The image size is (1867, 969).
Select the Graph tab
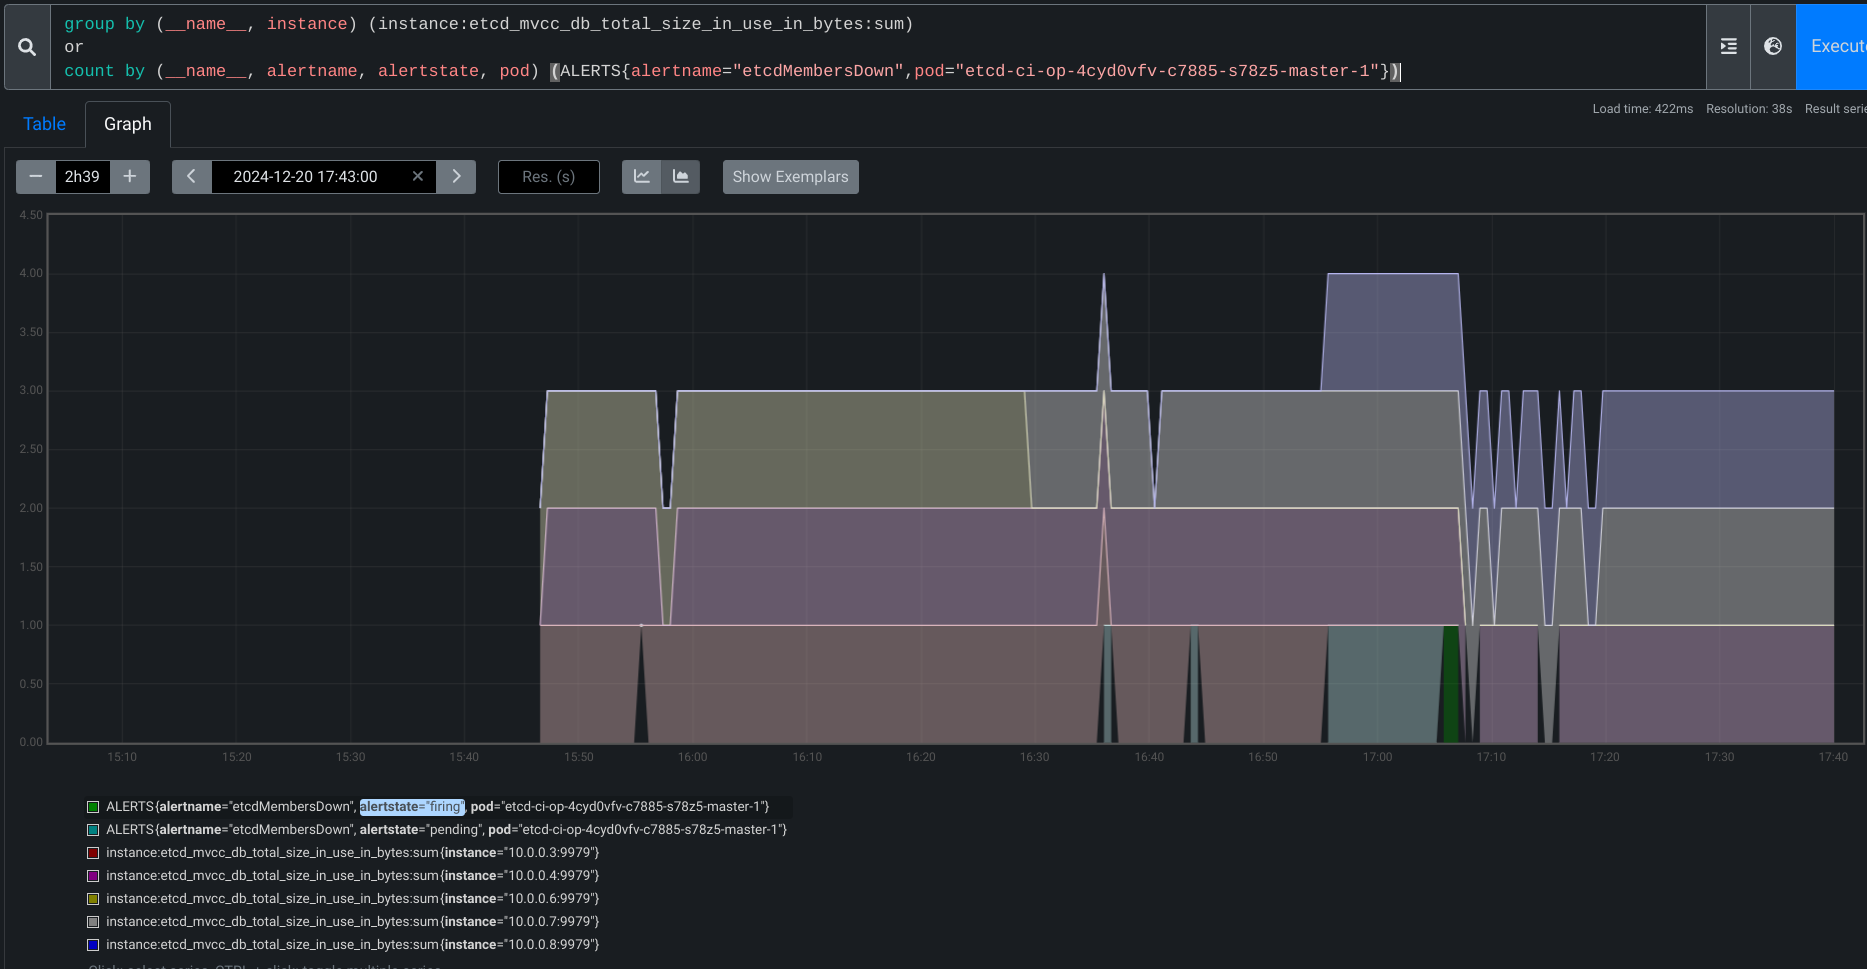pyautogui.click(x=128, y=124)
